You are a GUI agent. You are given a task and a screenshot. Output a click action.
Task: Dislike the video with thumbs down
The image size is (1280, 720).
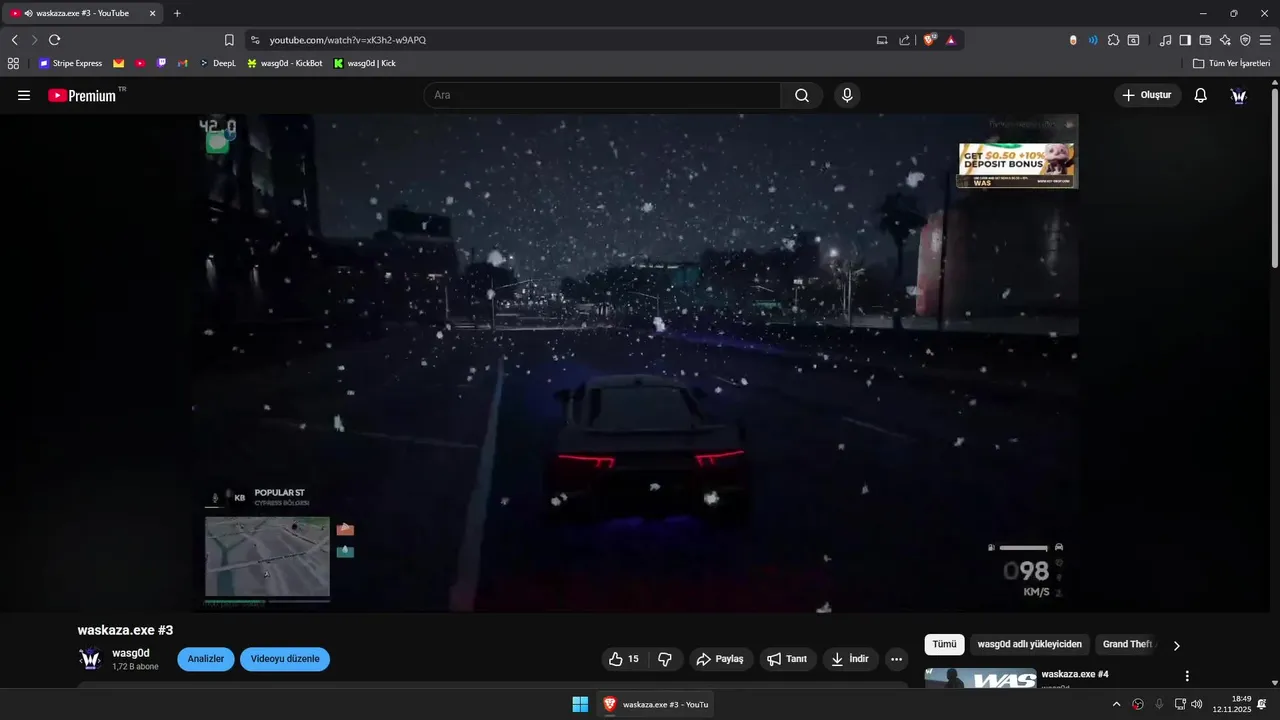(x=665, y=659)
